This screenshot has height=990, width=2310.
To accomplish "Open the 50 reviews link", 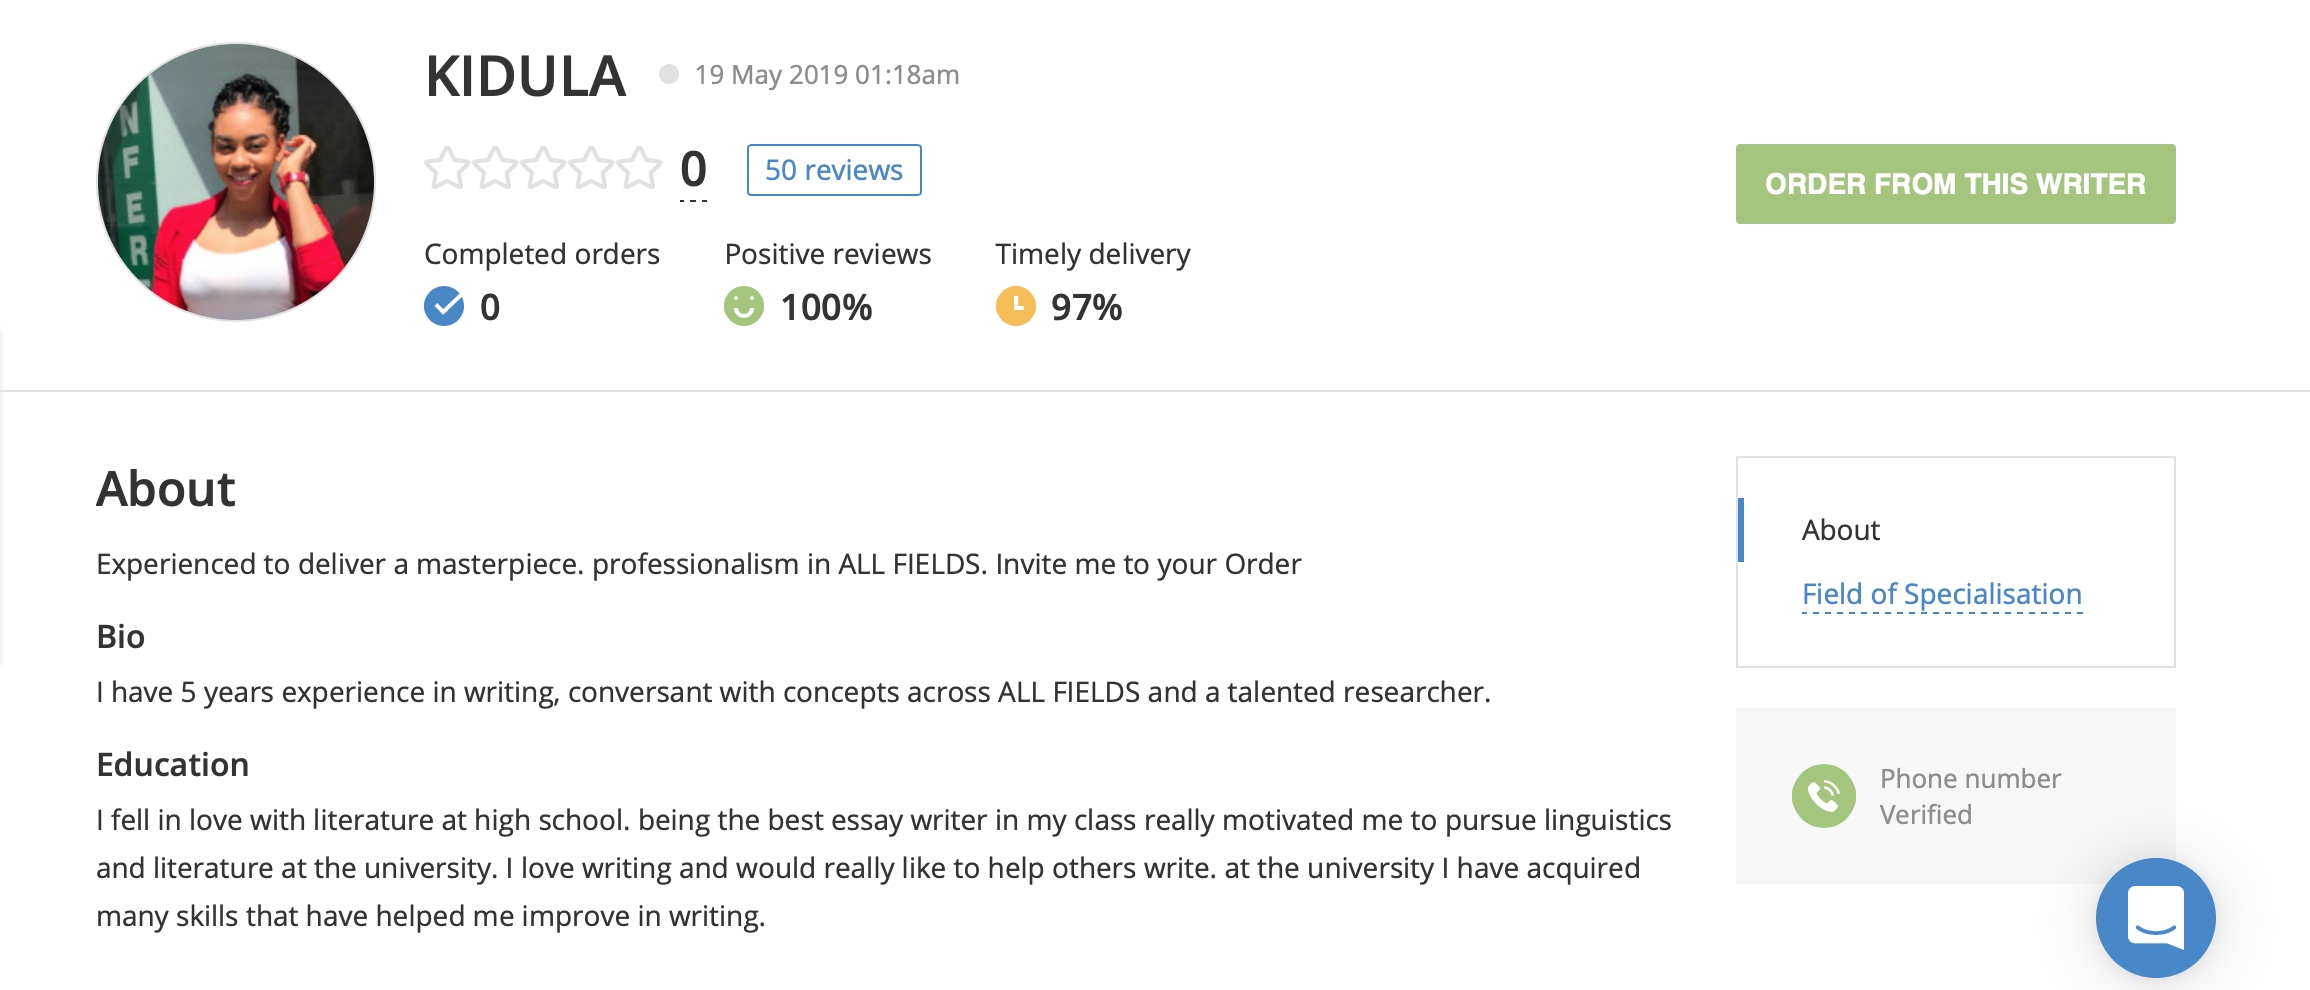I will click(833, 170).
